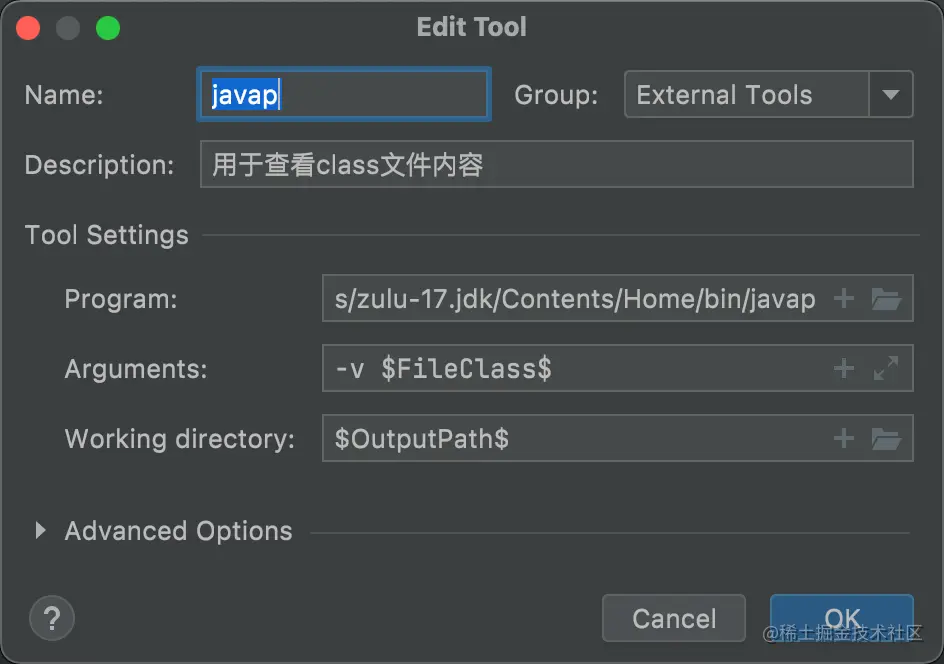Open the help question mark button
The image size is (944, 664).
pyautogui.click(x=52, y=617)
